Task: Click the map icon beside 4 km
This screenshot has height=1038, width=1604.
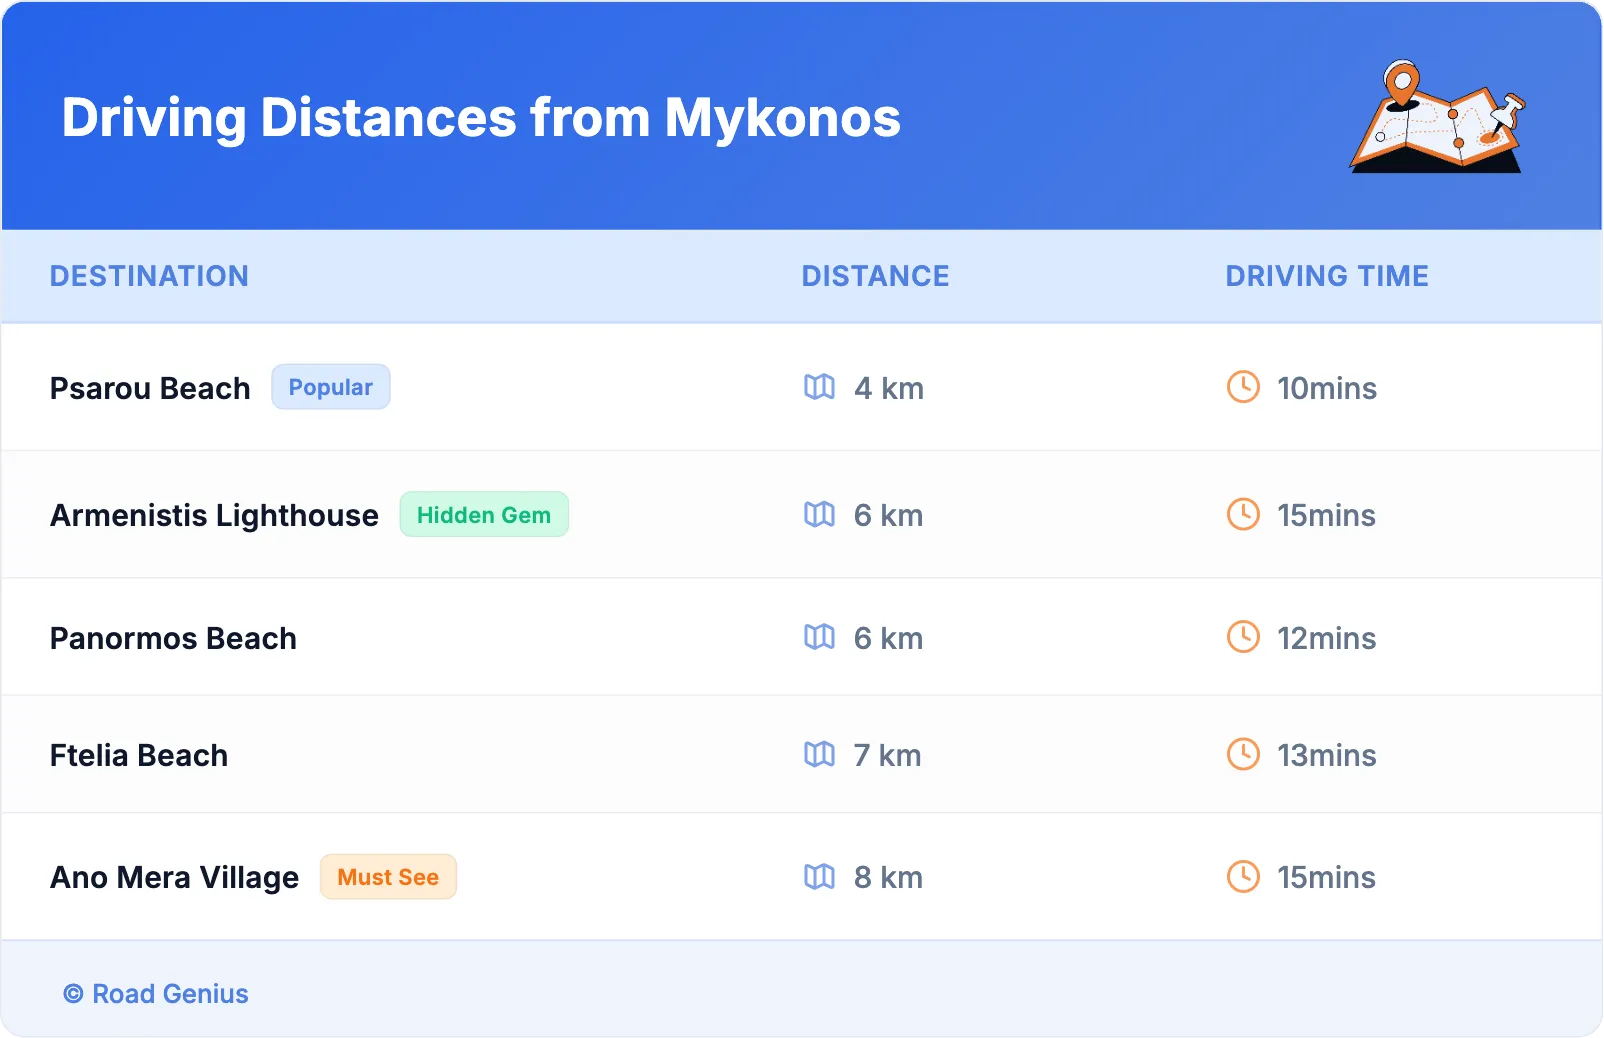Action: click(x=819, y=387)
